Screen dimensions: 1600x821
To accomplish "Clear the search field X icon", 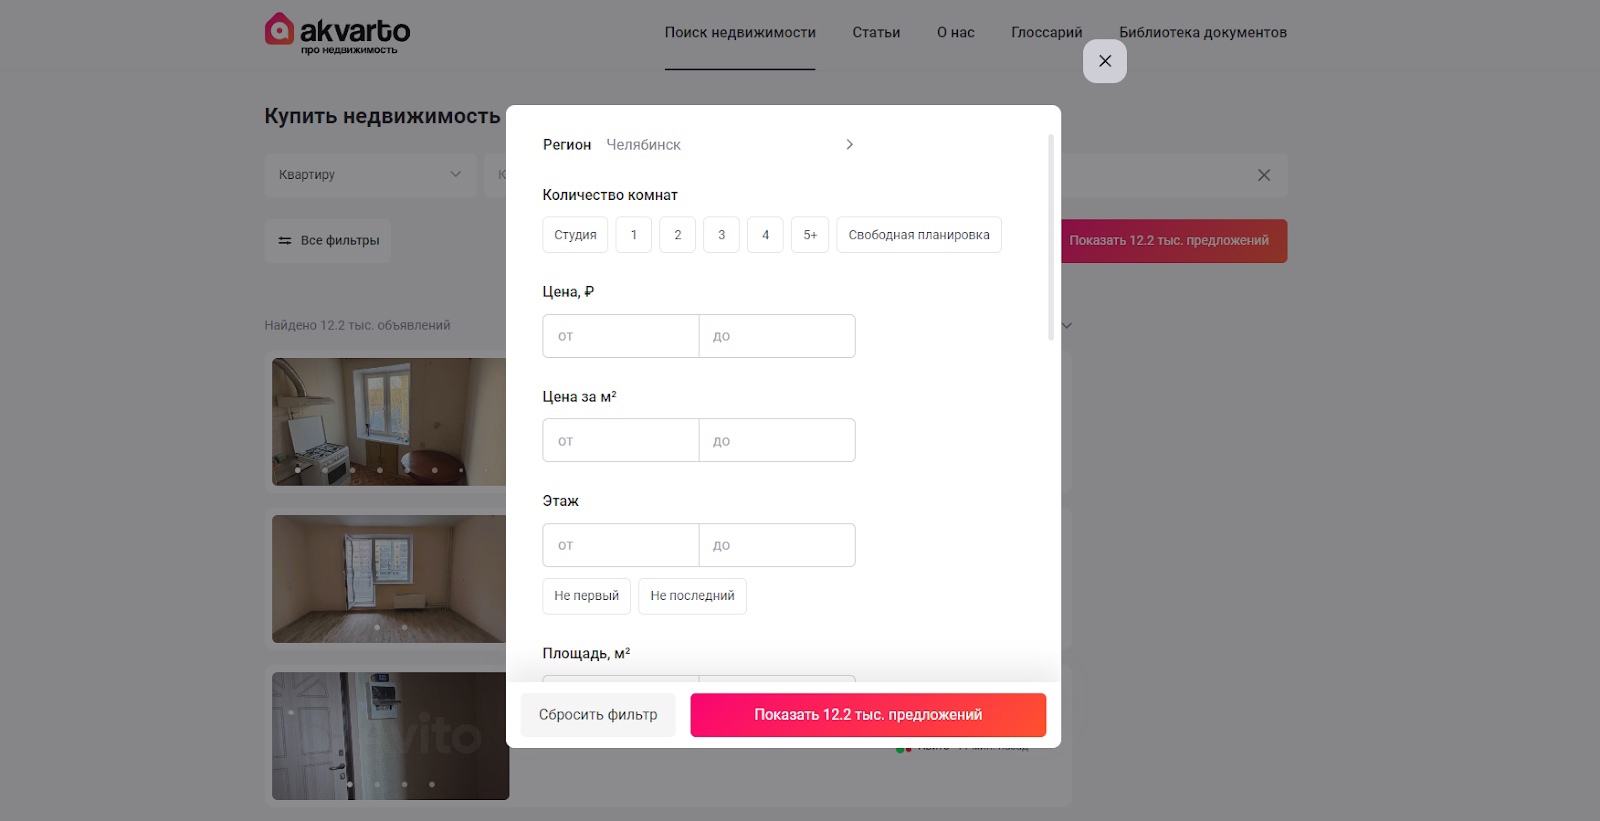I will tap(1264, 175).
